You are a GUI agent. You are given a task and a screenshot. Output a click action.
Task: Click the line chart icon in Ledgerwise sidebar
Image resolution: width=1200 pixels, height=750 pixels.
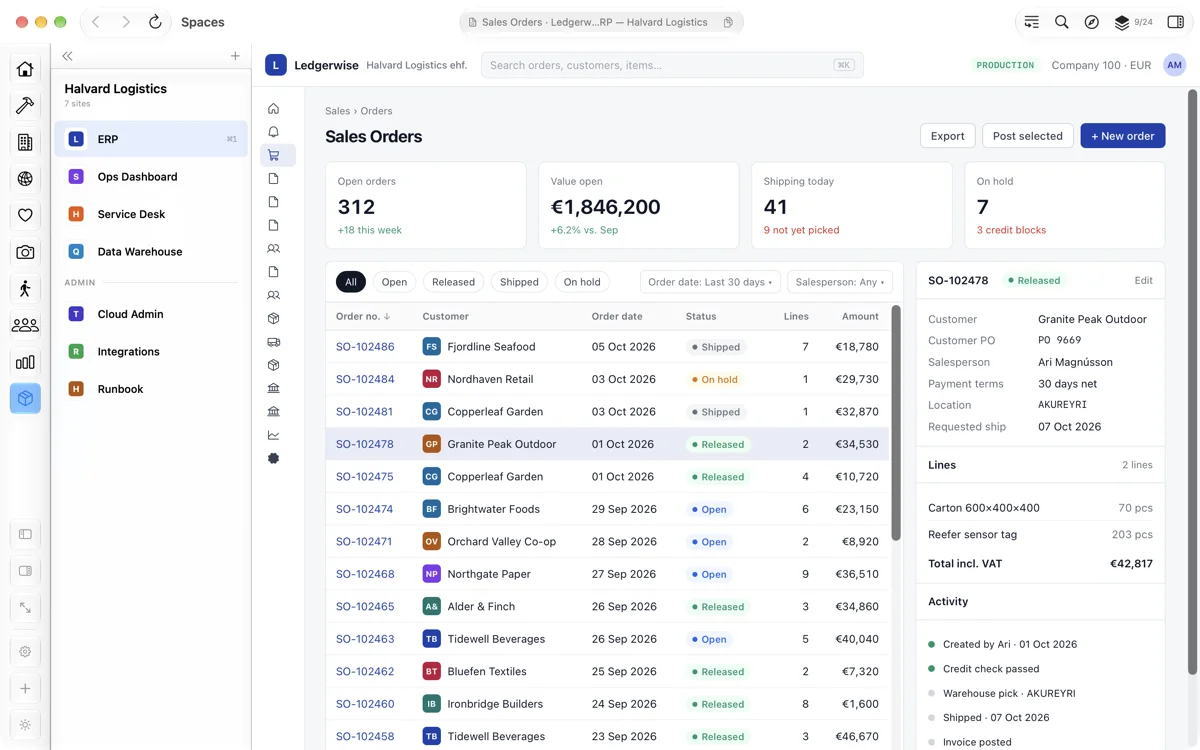click(x=273, y=435)
